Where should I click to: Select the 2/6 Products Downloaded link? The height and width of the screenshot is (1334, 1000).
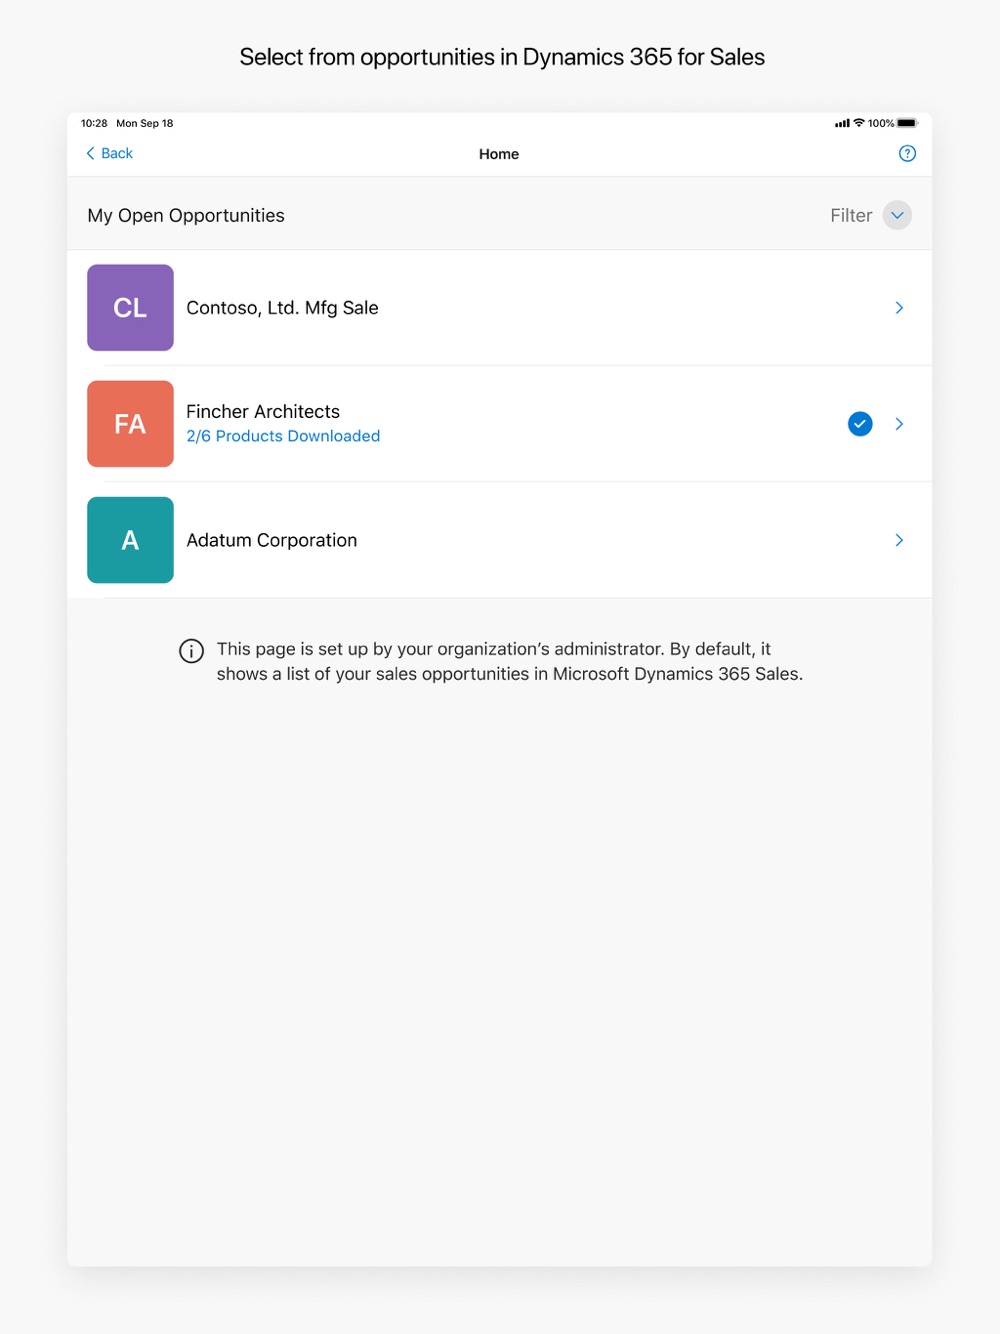click(x=283, y=436)
